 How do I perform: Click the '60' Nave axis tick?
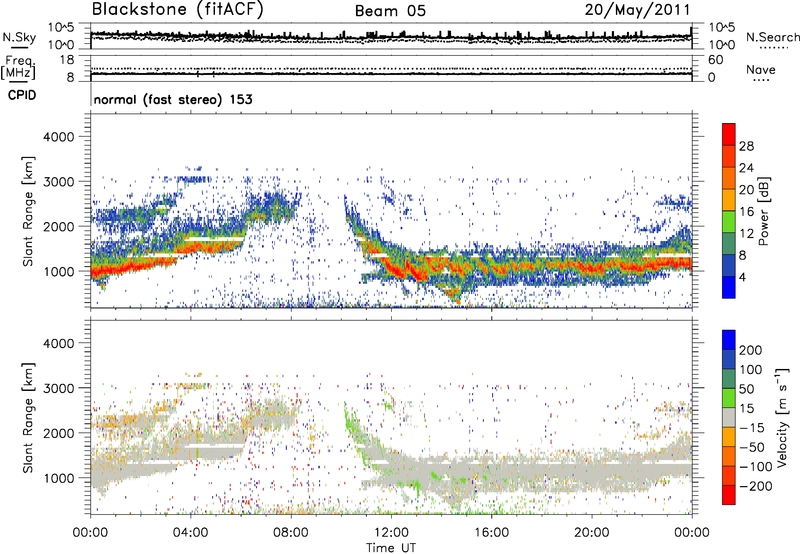pos(715,60)
